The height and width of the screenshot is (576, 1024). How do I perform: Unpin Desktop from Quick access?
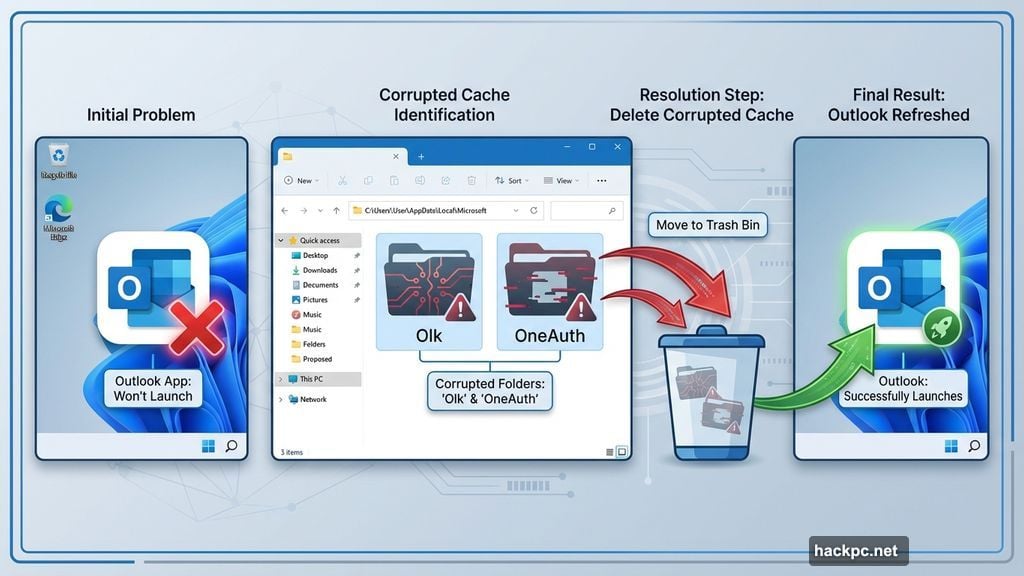(x=356, y=255)
